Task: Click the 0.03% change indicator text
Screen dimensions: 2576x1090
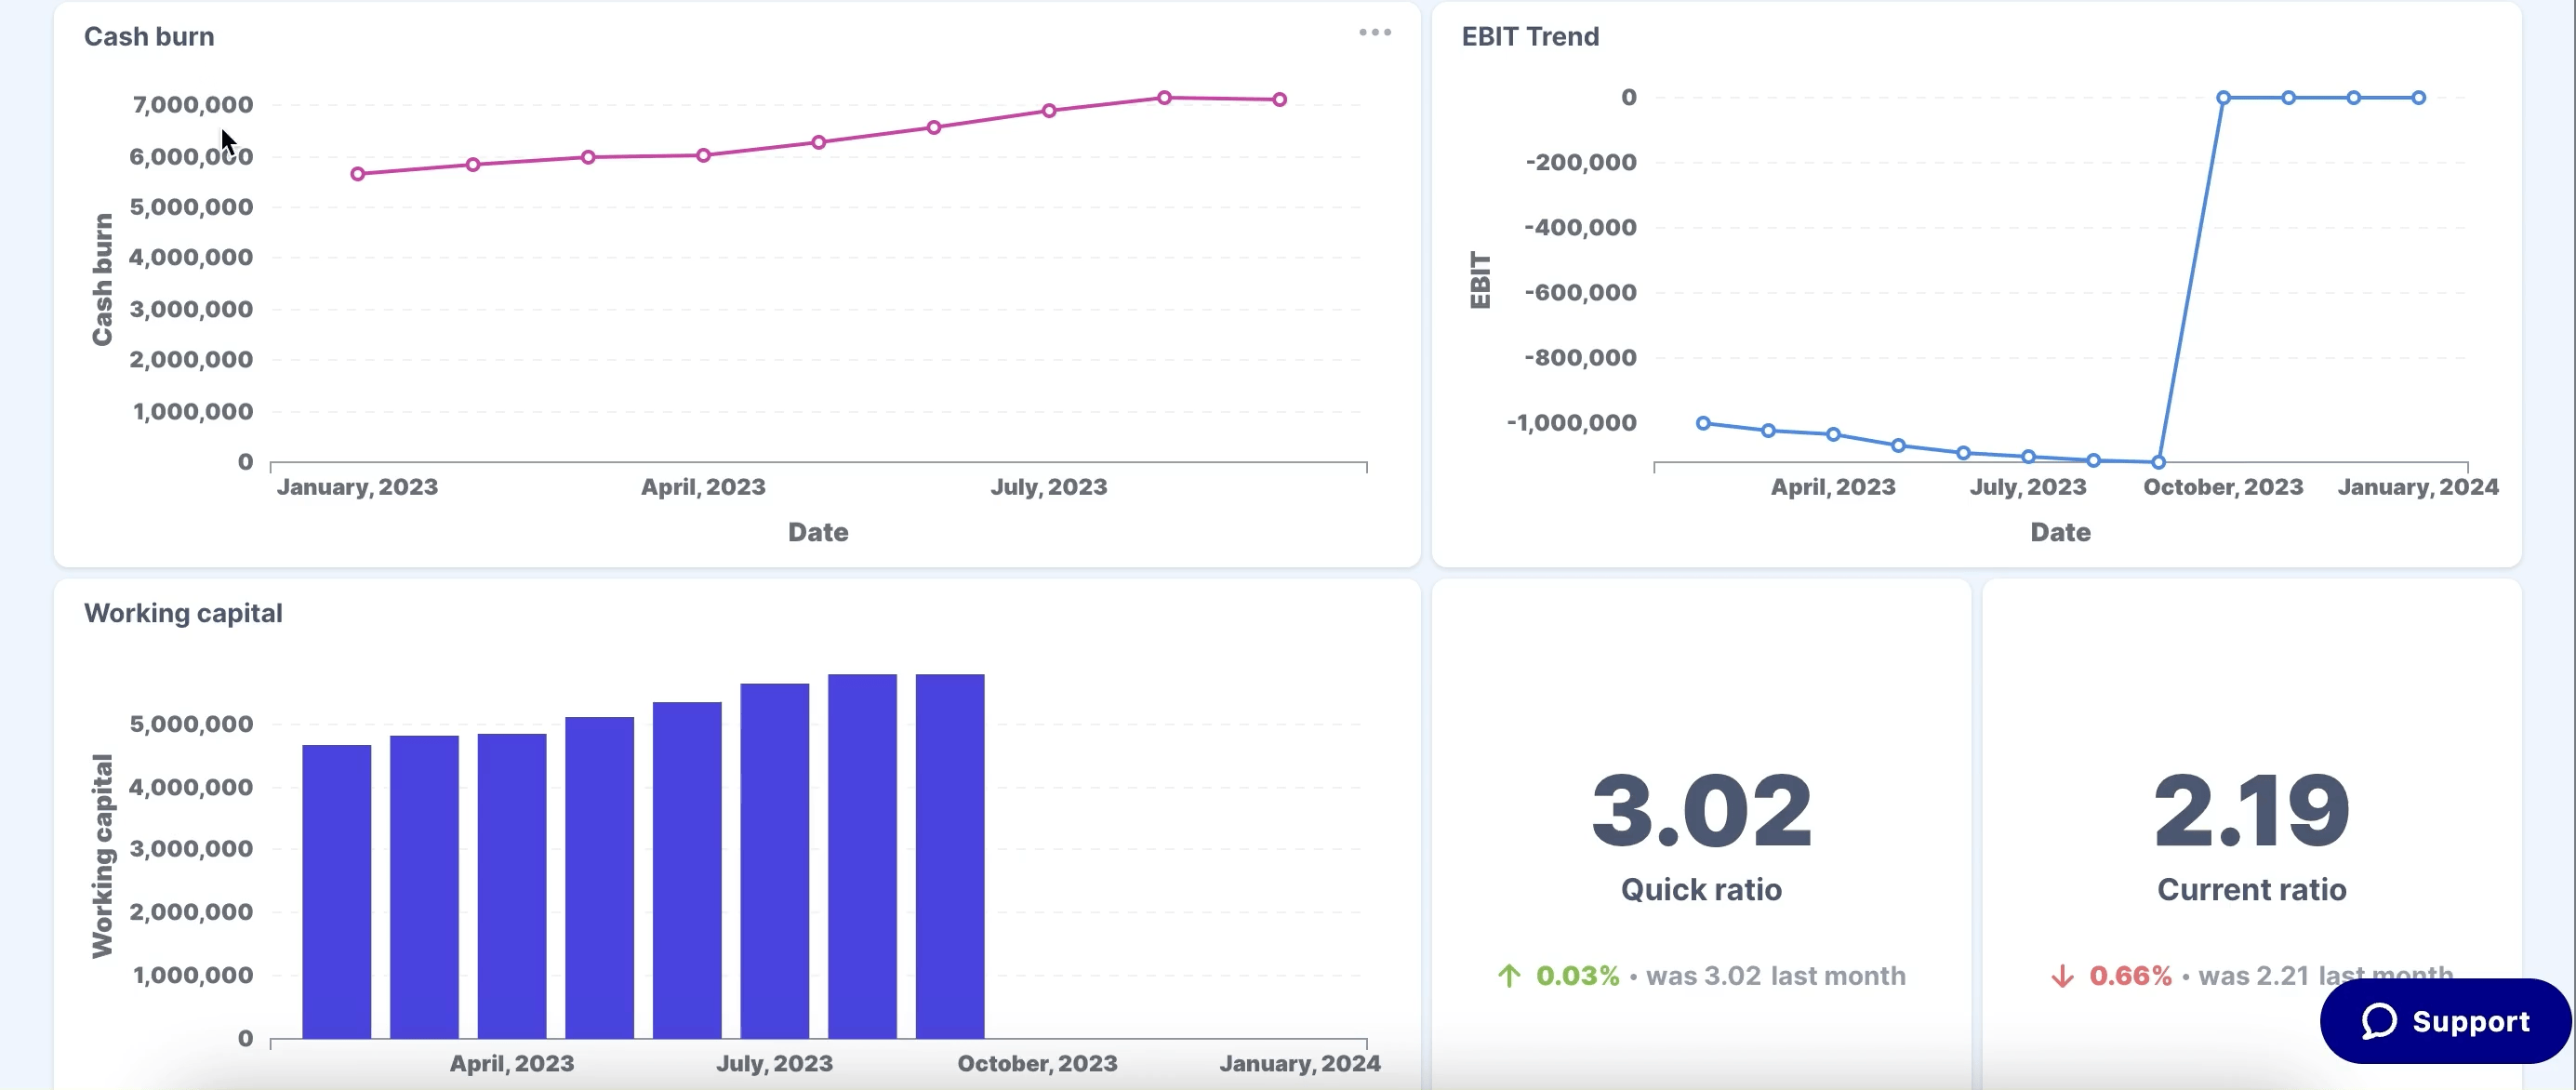Action: coord(1577,976)
